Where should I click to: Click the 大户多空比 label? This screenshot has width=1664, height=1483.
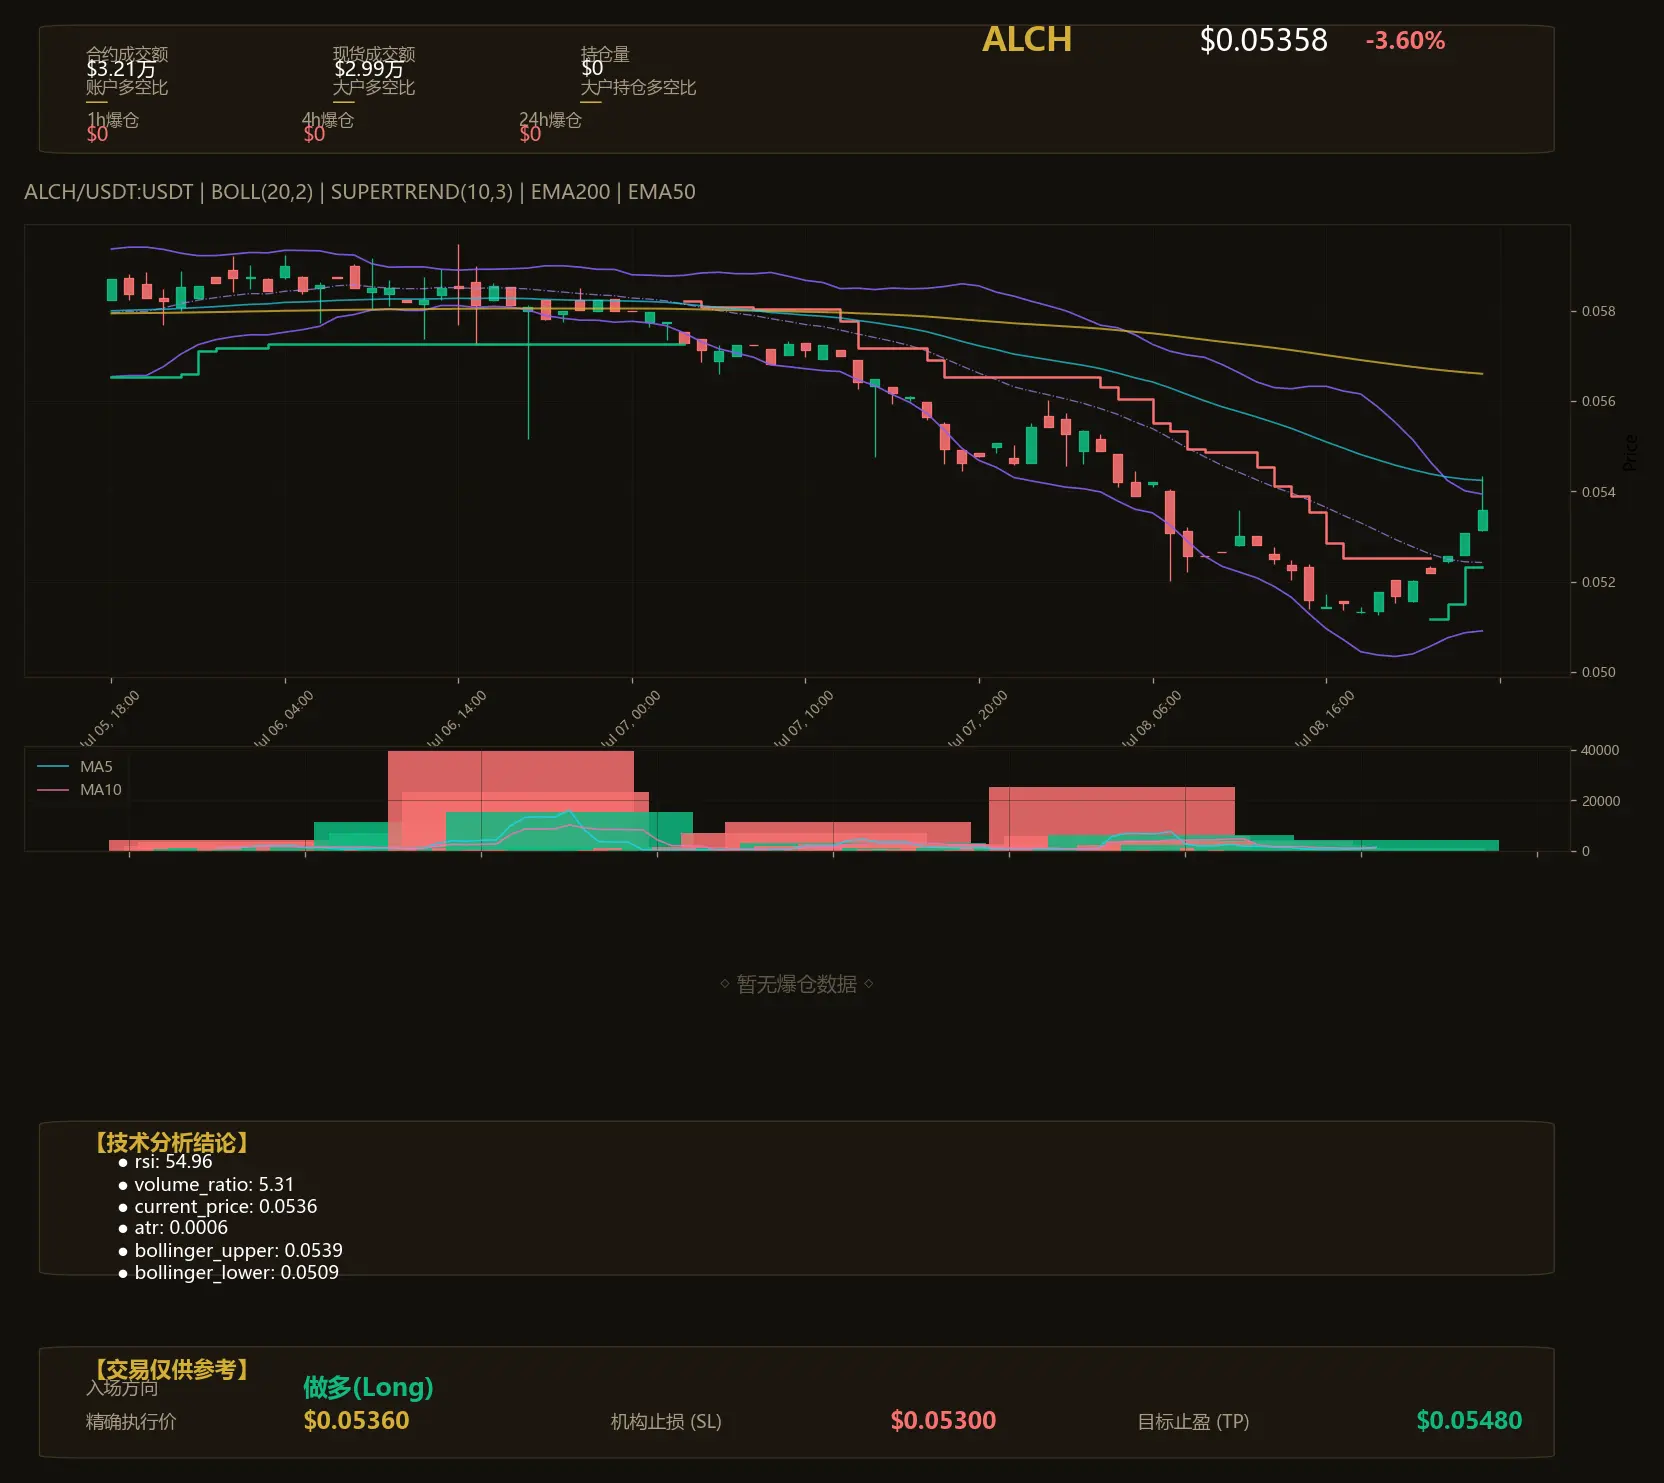point(374,88)
